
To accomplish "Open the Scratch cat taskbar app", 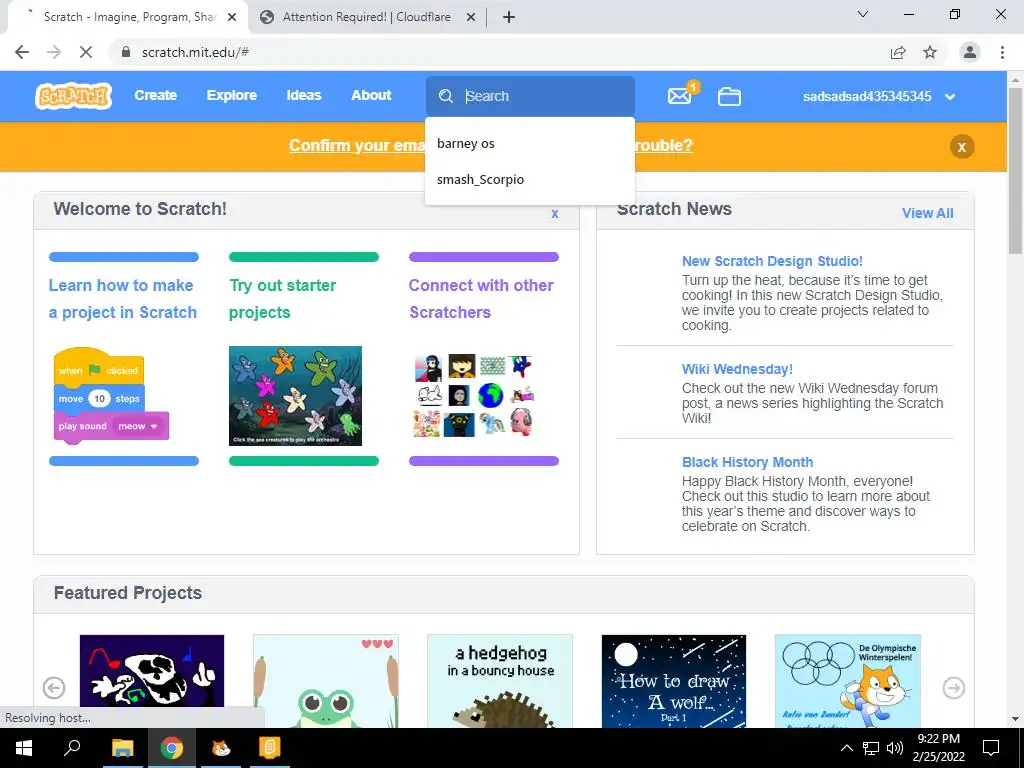I will tap(221, 748).
